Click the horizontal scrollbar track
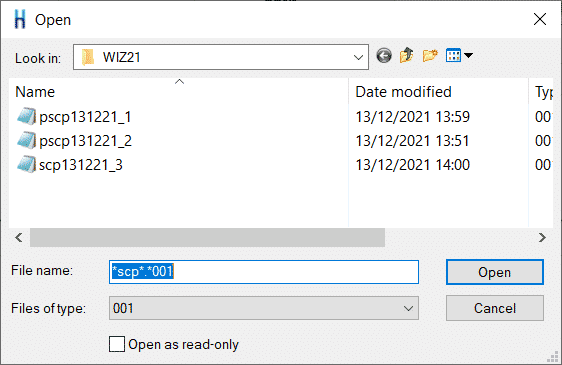 (460, 237)
